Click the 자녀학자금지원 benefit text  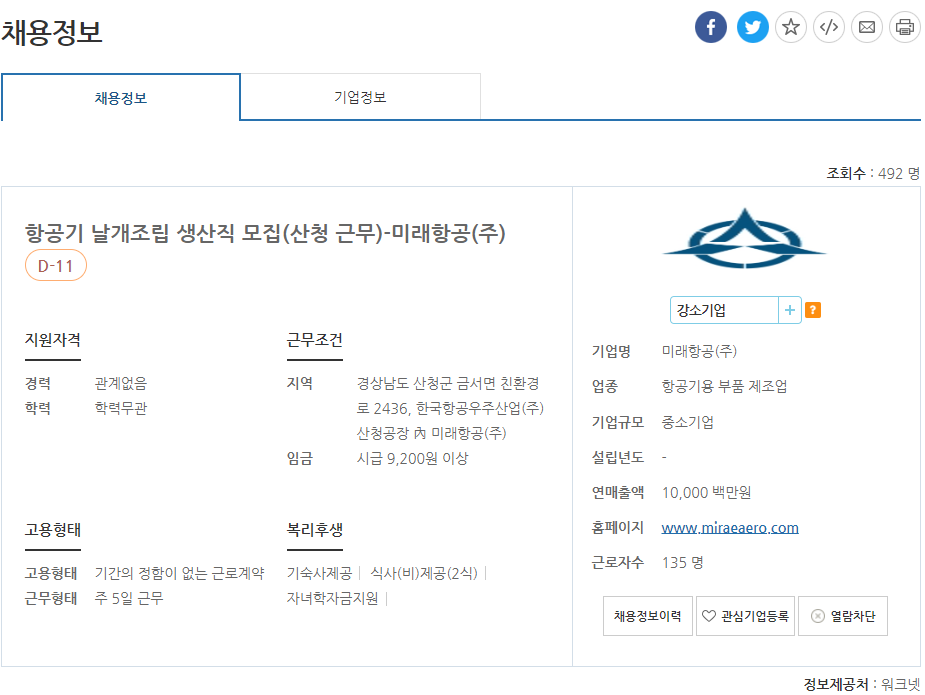point(332,598)
